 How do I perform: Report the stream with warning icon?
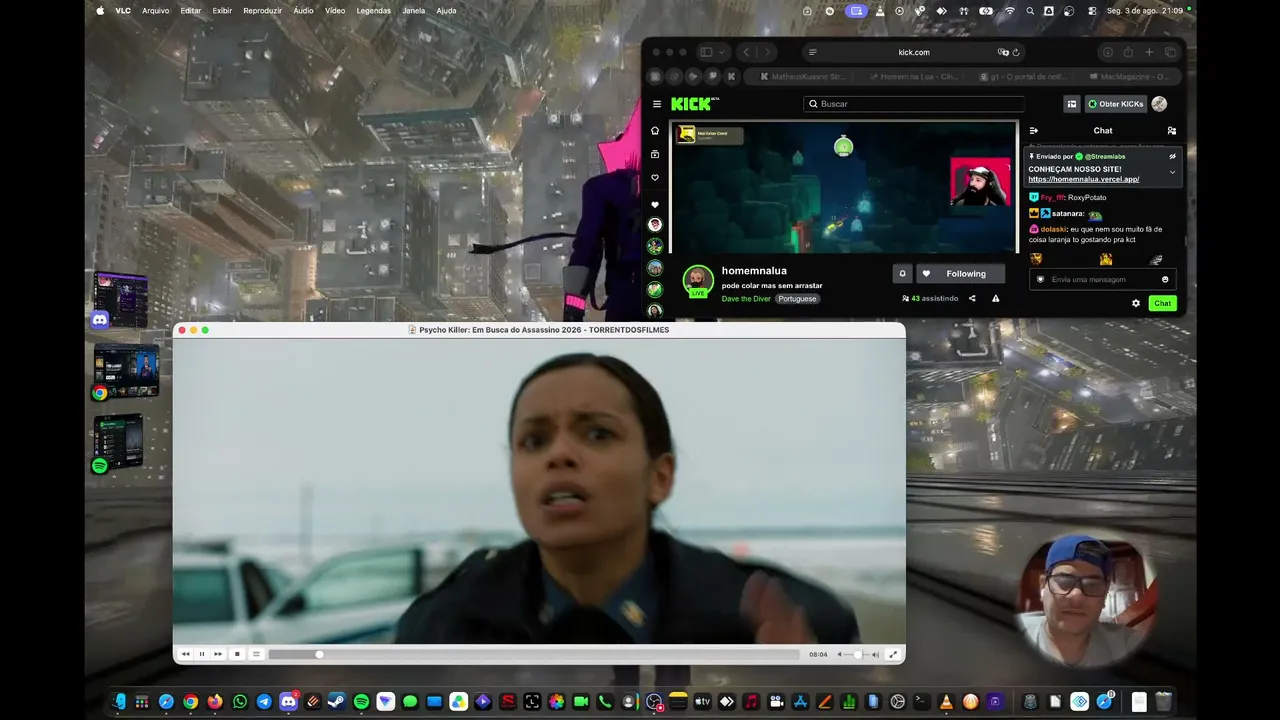[995, 298]
